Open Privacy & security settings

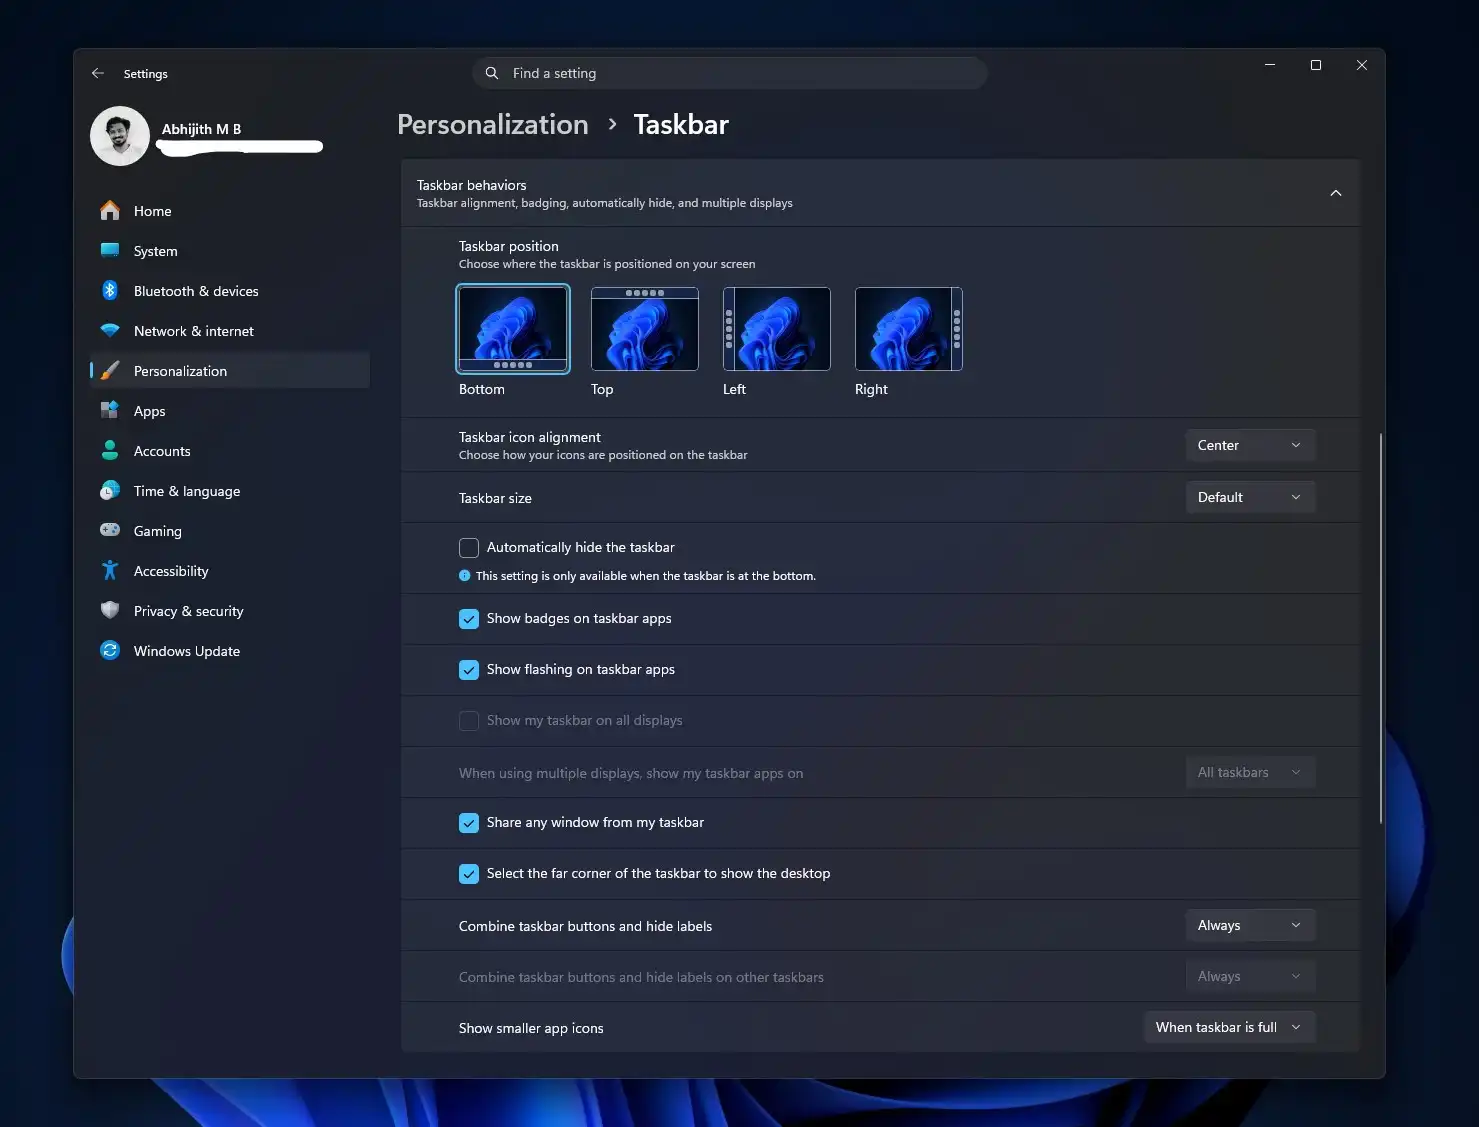(230, 611)
